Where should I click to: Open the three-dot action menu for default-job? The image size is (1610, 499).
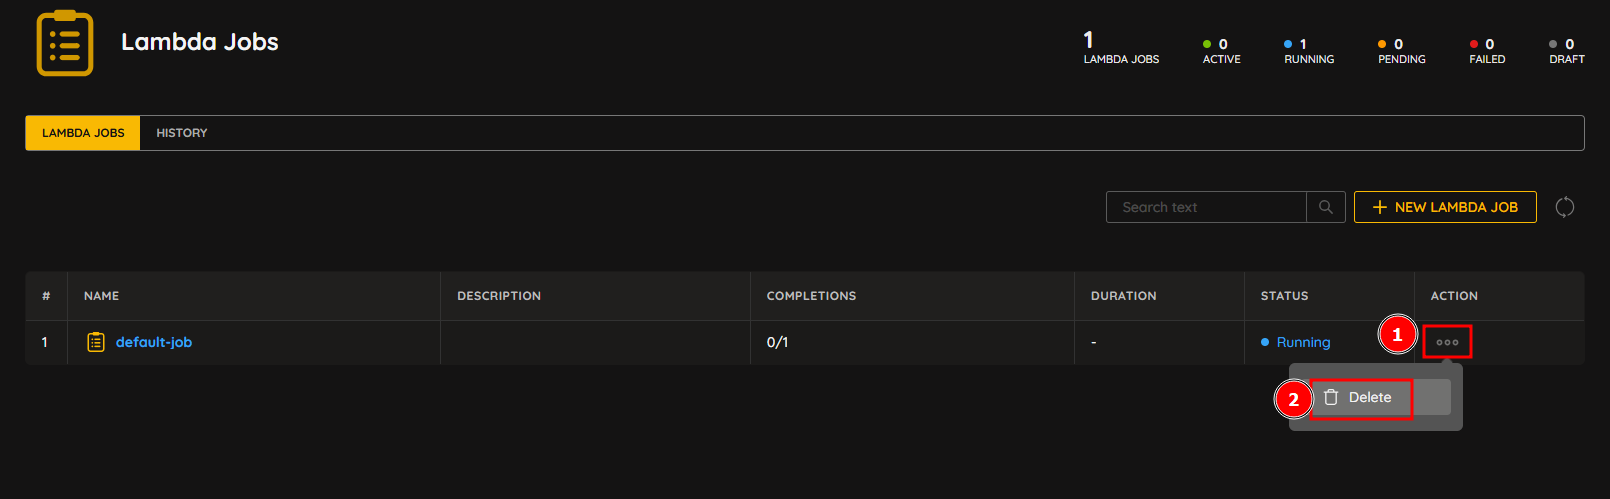(1447, 342)
